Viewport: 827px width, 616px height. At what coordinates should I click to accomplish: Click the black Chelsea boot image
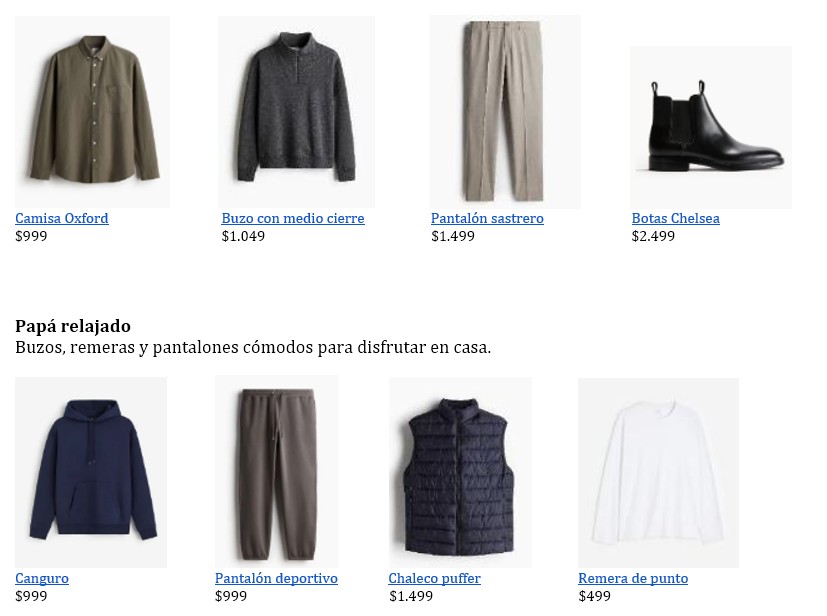[x=711, y=127]
